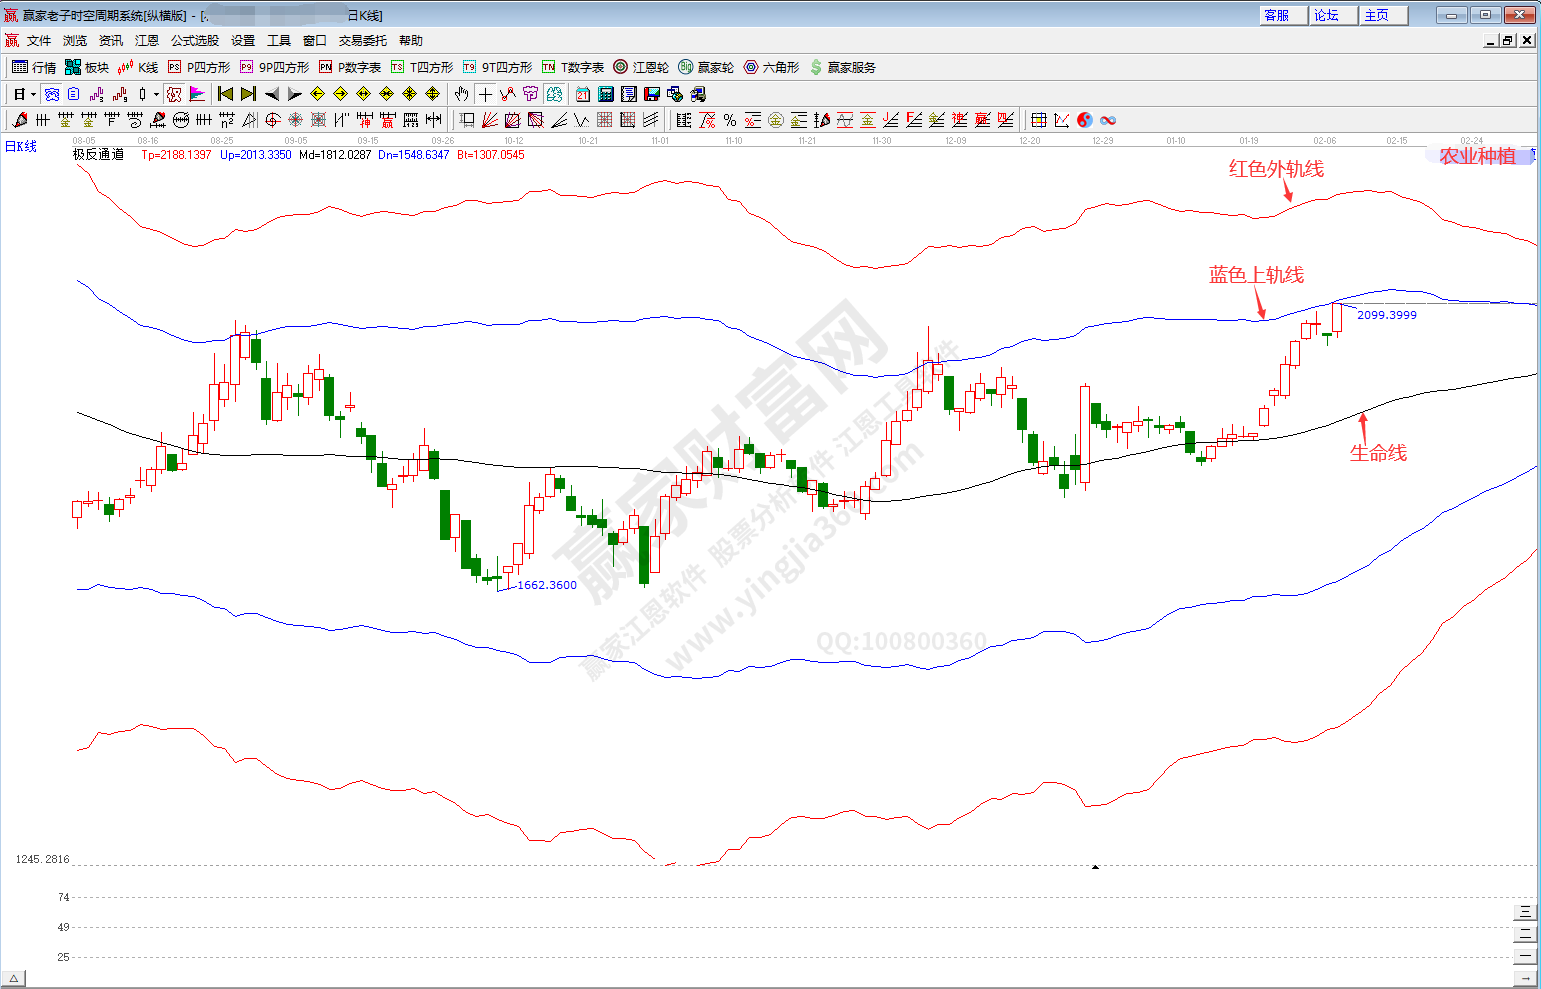Viewport: 1541px width, 989px height.
Task: Expand the 日 period dropdown arrow
Action: point(33,94)
